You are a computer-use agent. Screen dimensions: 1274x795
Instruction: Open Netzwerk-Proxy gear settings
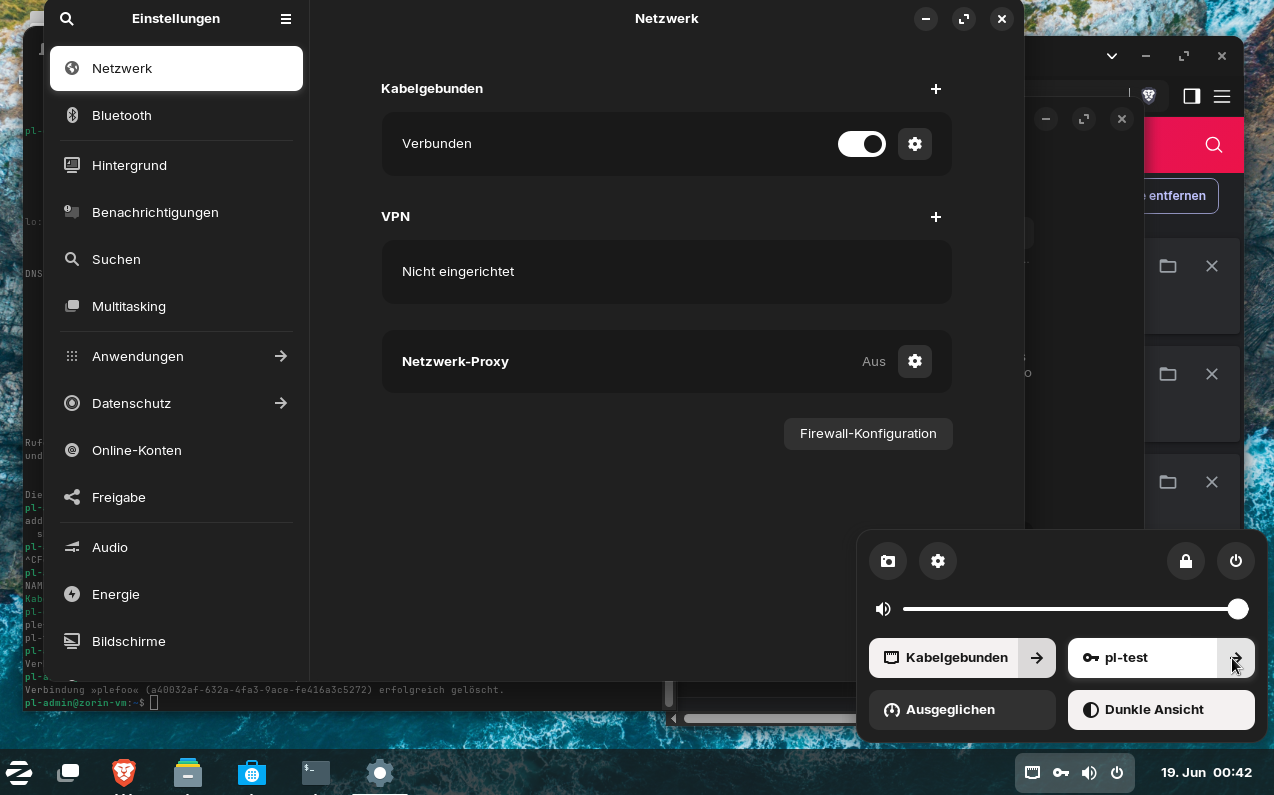click(x=914, y=361)
